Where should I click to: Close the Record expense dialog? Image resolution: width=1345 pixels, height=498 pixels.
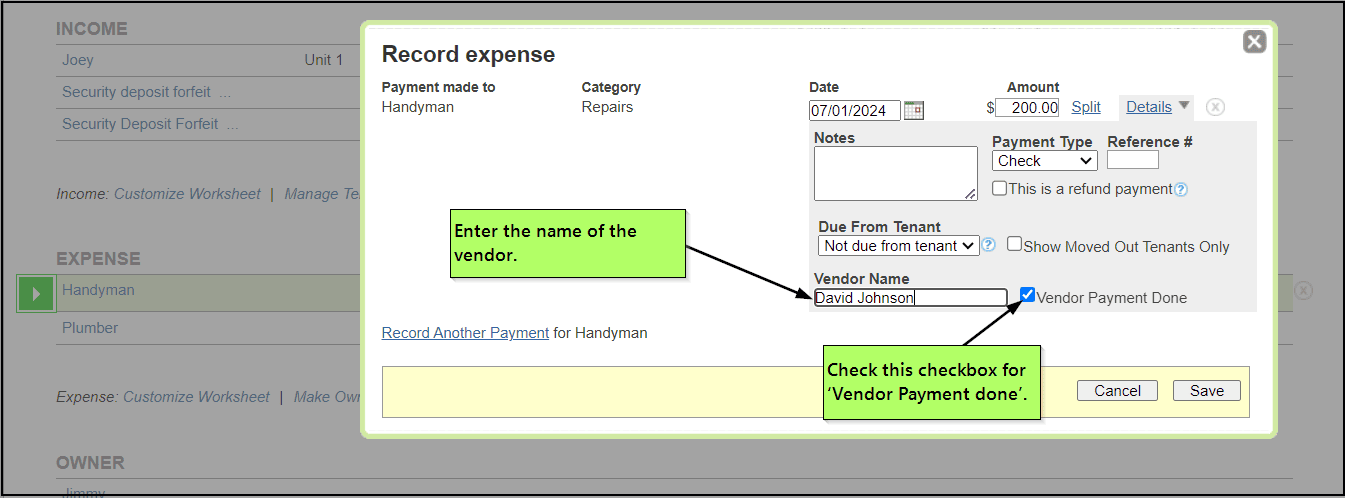pos(1254,42)
